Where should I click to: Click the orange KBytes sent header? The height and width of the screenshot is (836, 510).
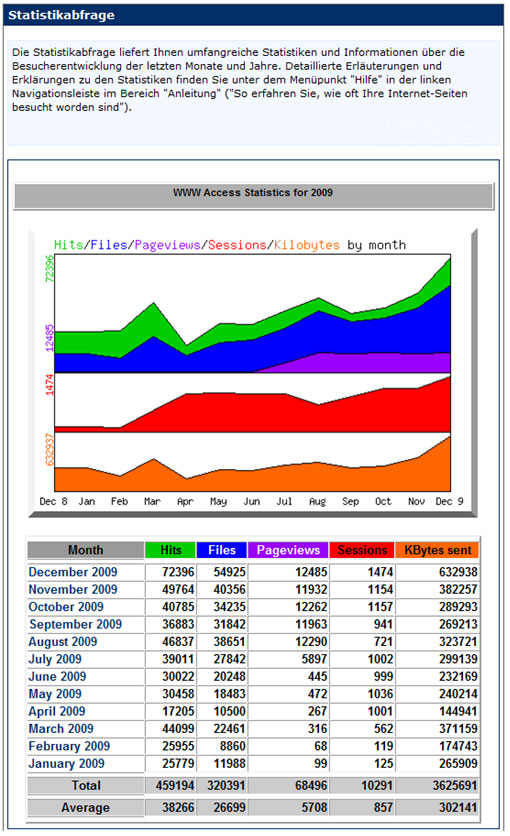[438, 550]
